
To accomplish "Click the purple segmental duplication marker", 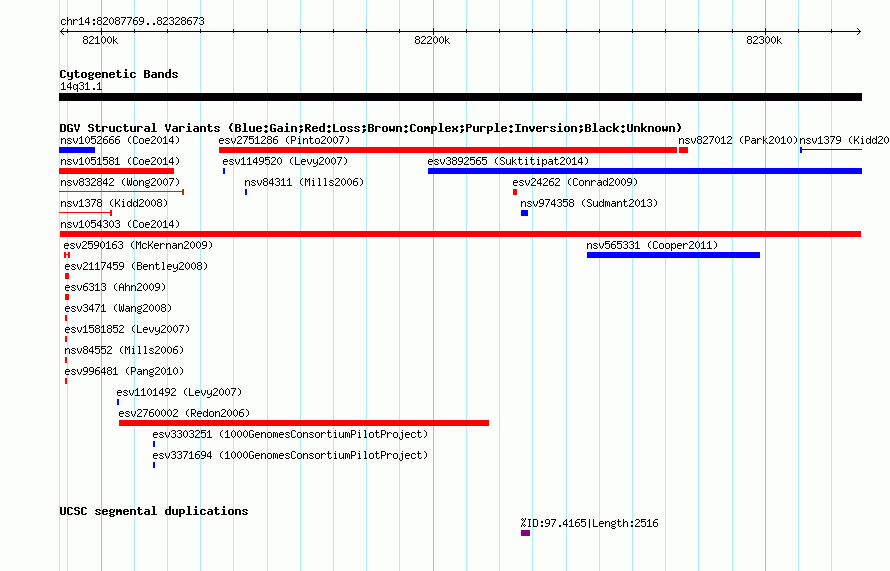I will pos(526,533).
